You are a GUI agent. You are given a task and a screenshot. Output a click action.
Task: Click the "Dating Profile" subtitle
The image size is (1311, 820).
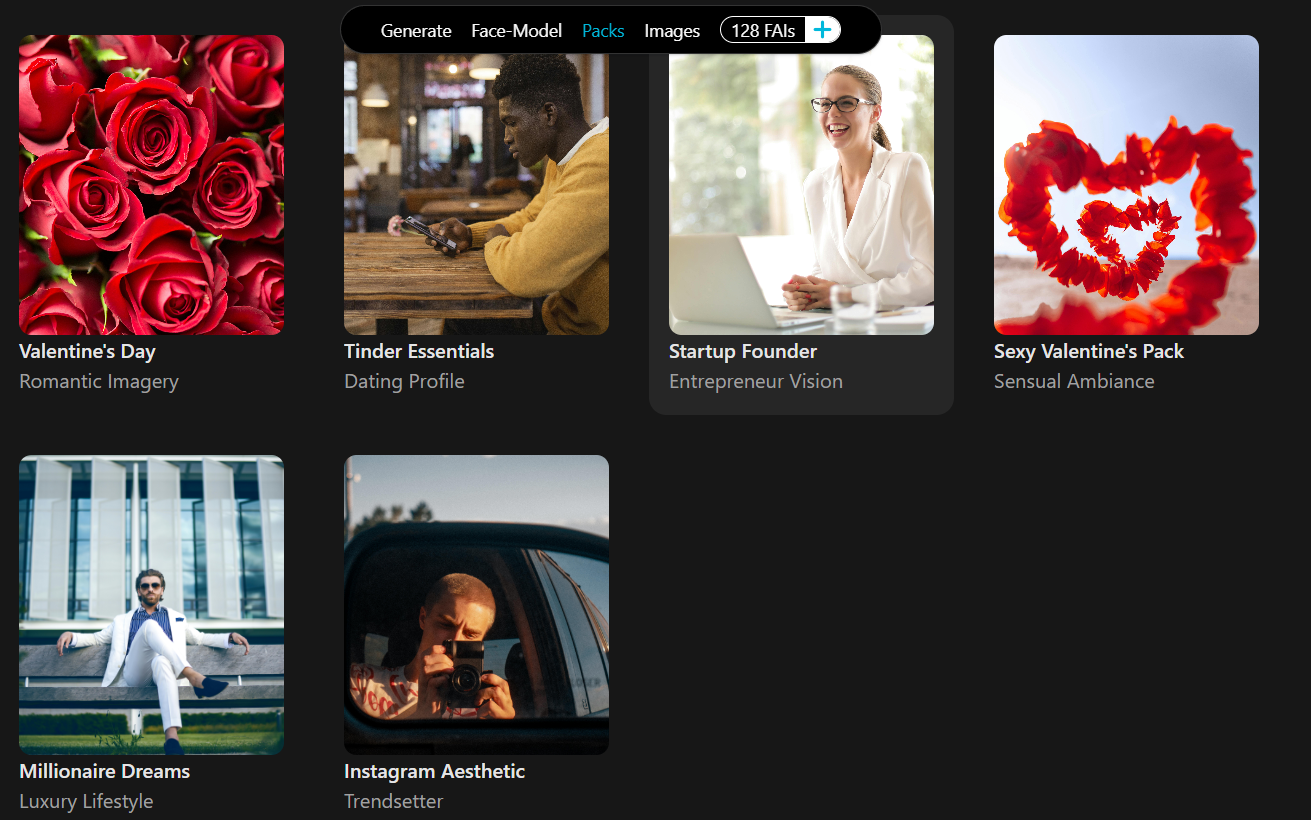click(404, 381)
